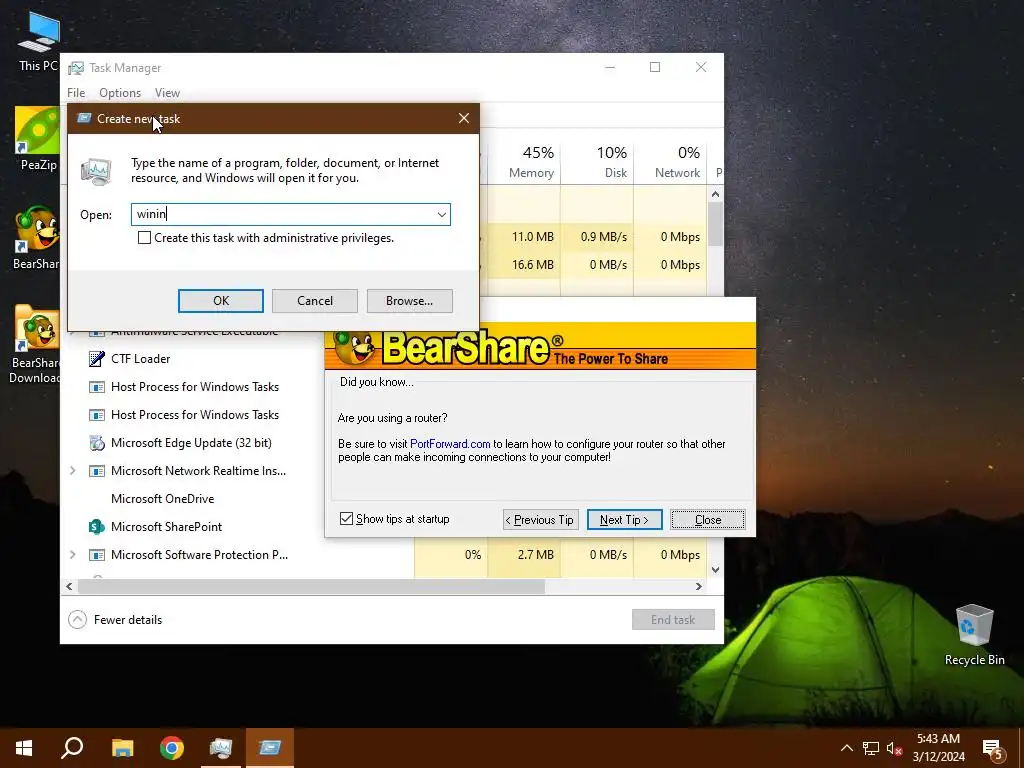The image size is (1024, 768).
Task: Click the horizontal scrollbar right arrow
Action: [x=699, y=586]
